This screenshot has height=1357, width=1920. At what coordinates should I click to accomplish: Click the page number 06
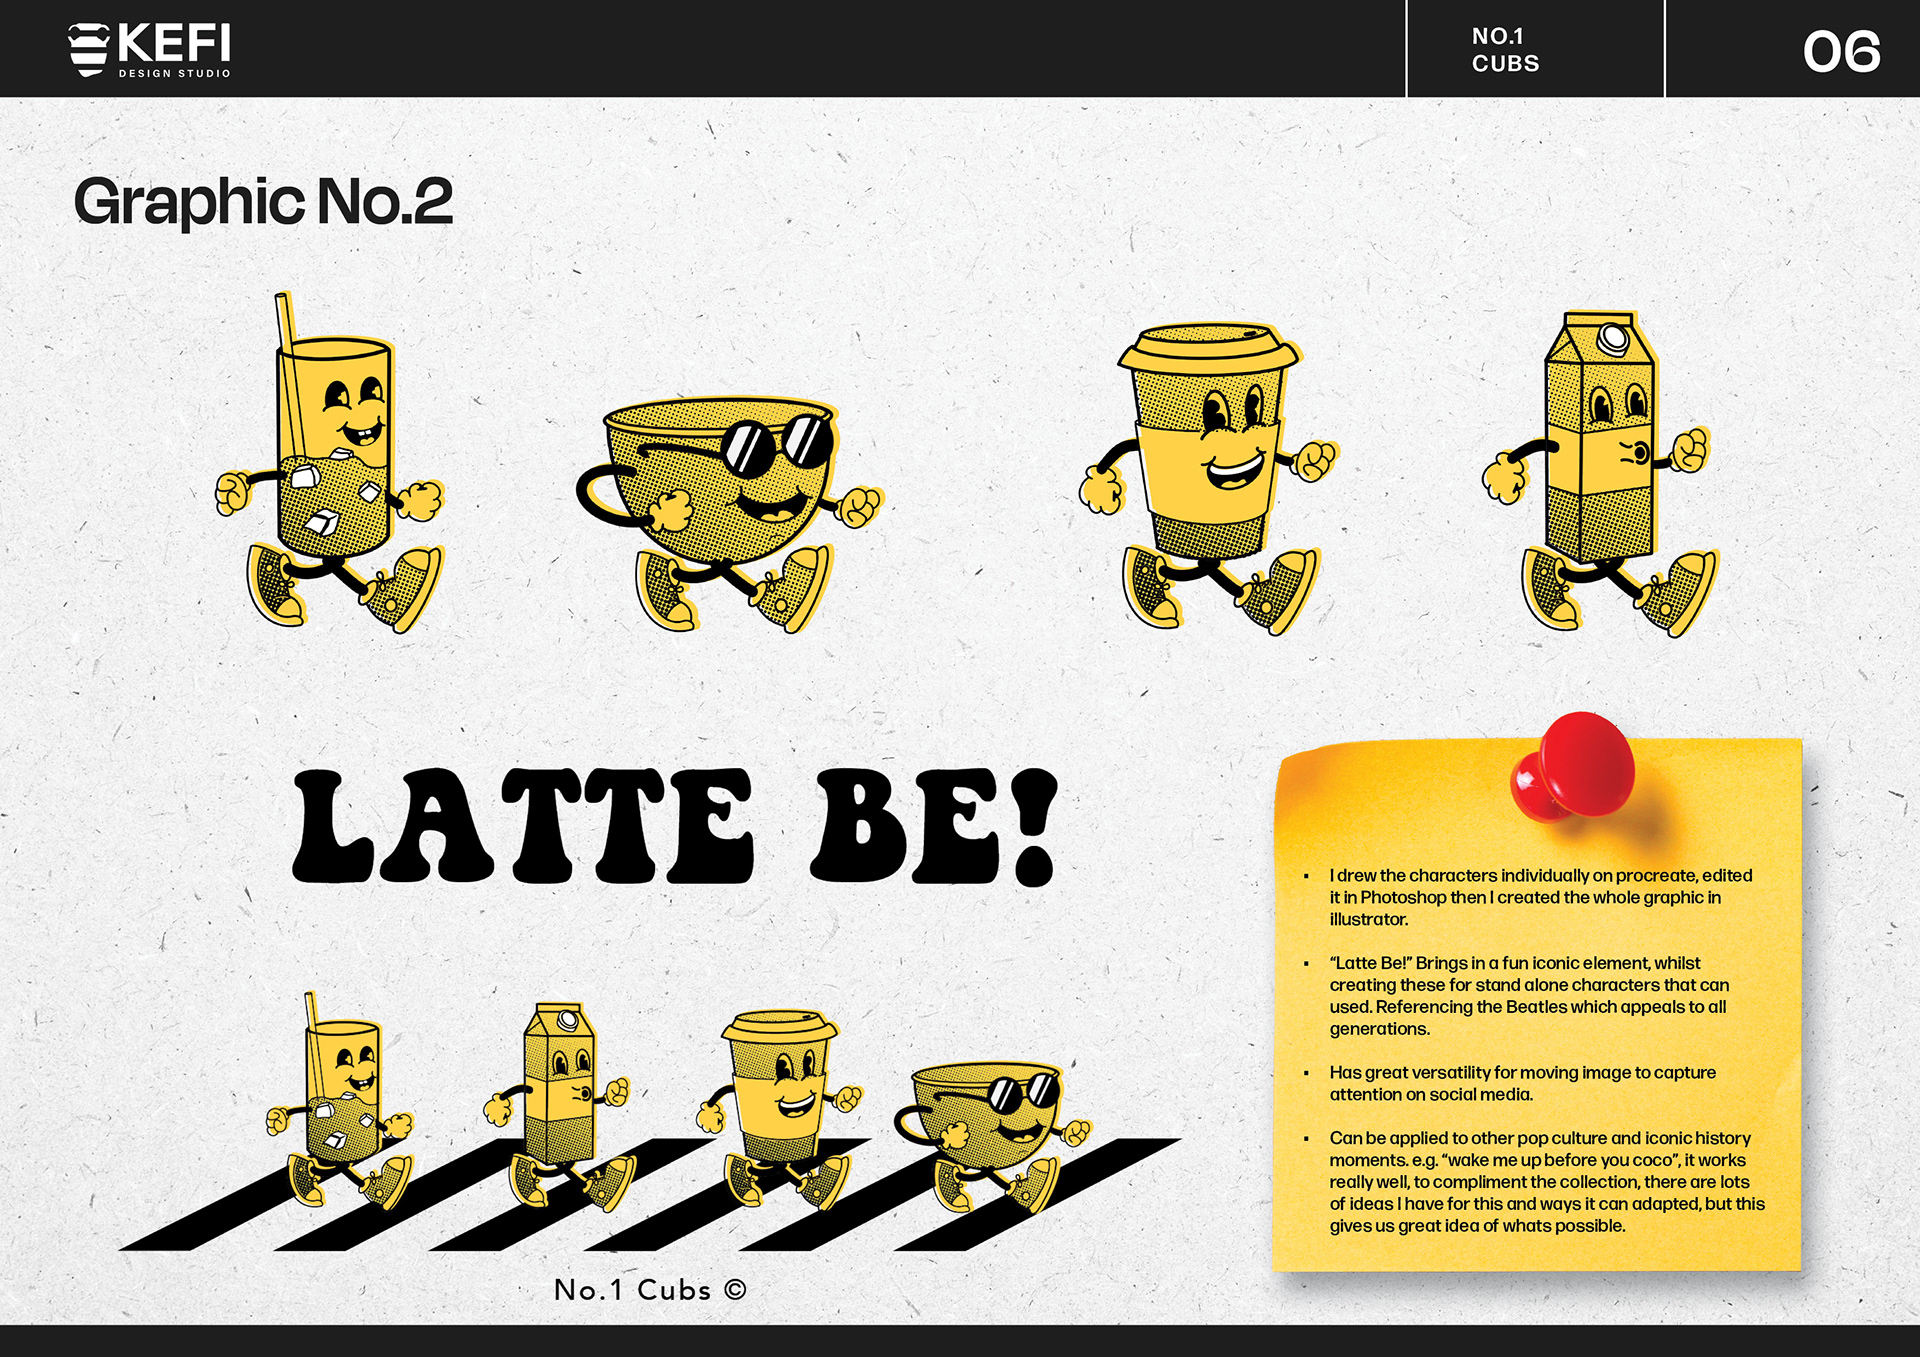pyautogui.click(x=1841, y=52)
